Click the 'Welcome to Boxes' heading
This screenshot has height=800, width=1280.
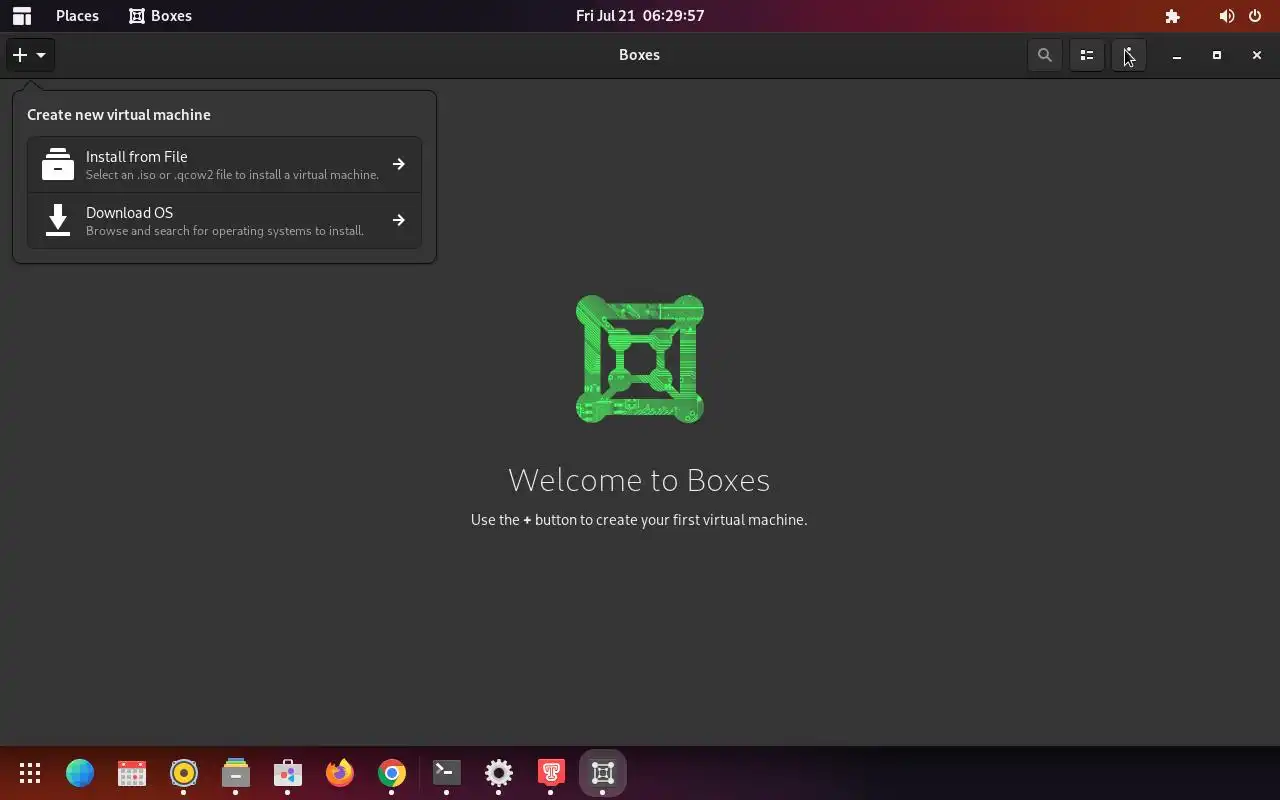[639, 480]
